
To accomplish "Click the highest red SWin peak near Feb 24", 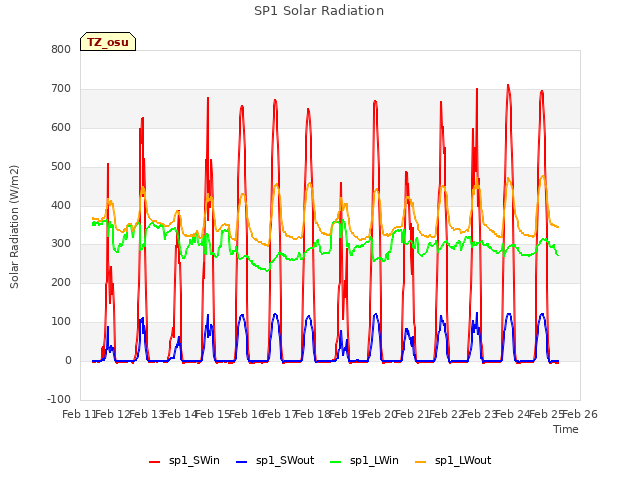I will [508, 85].
